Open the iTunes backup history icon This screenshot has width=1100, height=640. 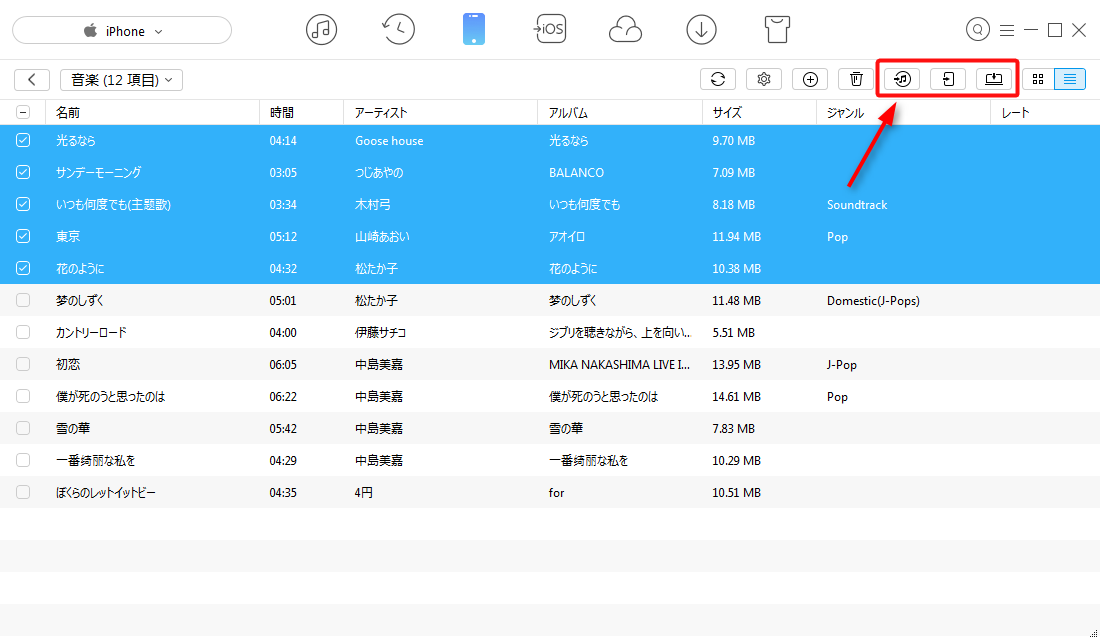pos(398,30)
